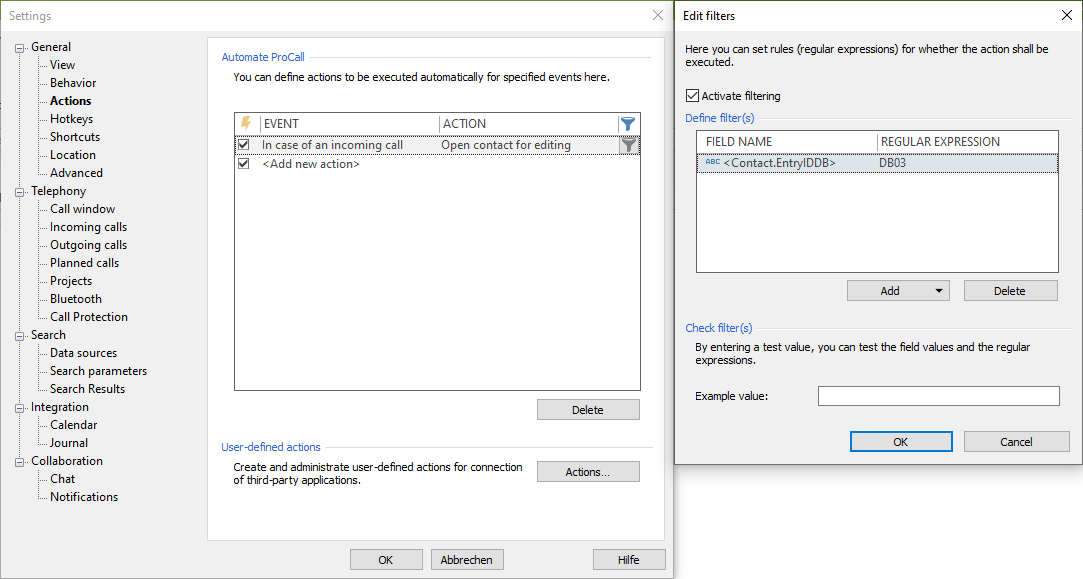Close the Settings window

(x=657, y=16)
